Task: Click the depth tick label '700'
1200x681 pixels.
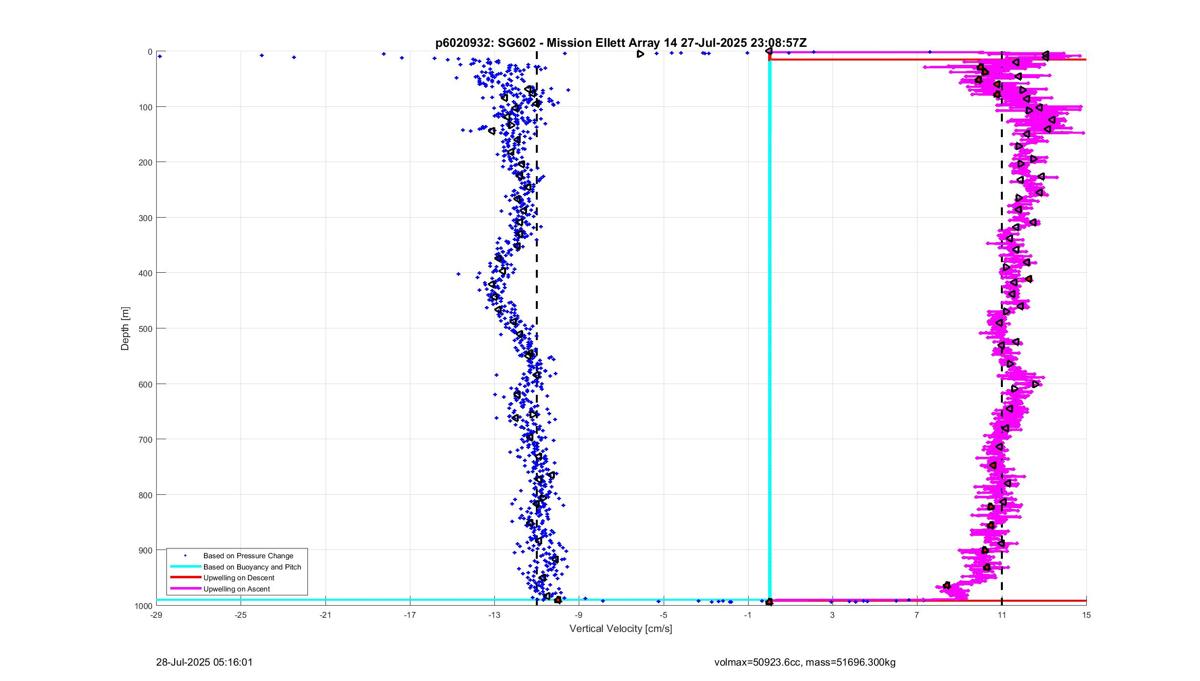Action: tap(145, 439)
